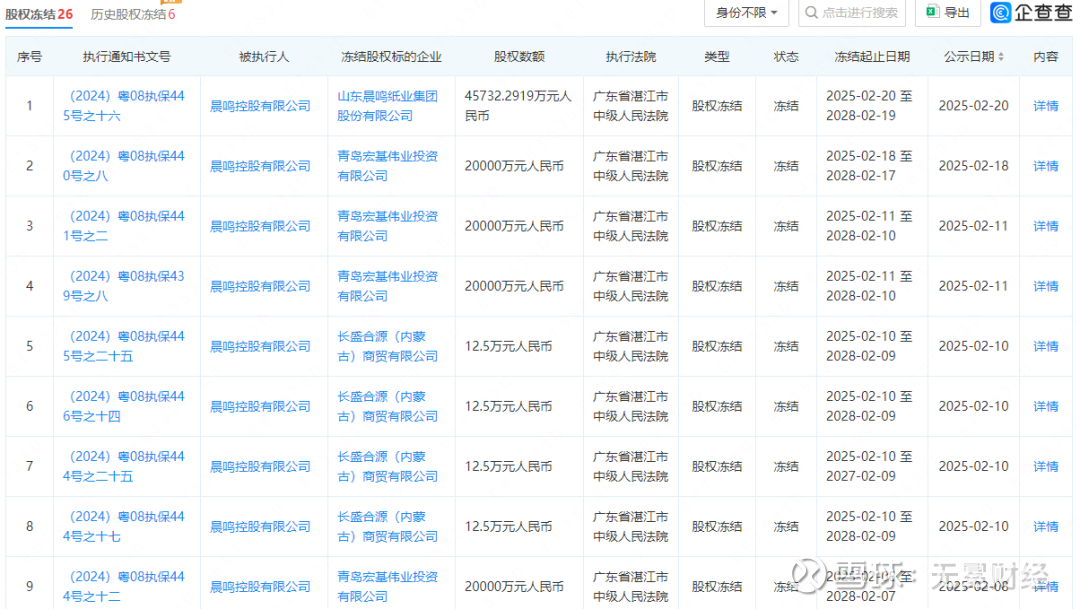1080x609 pixels.
Task: Open 青岛宏基伟业投资有限公司 in row 4
Action: (388, 286)
